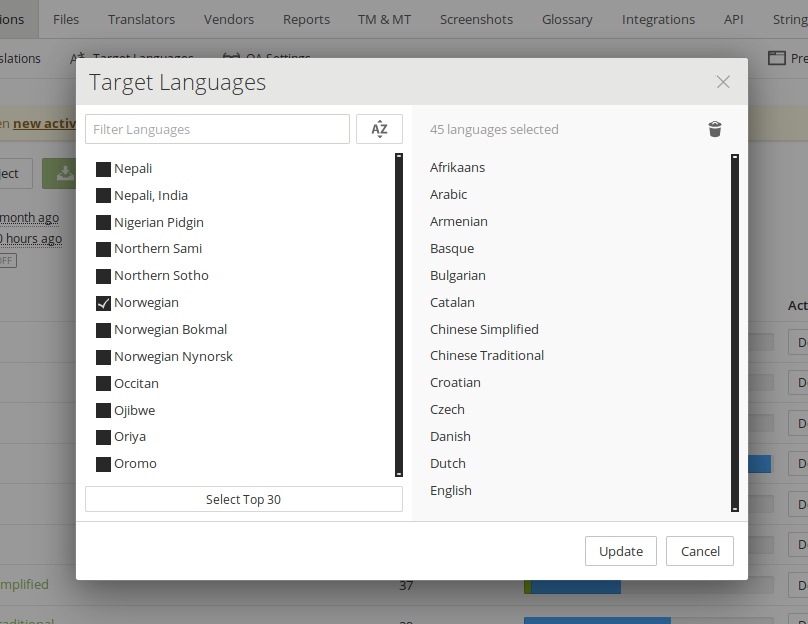Check the Norwegian Nynorsk checkbox
This screenshot has width=808, height=624.
point(103,357)
